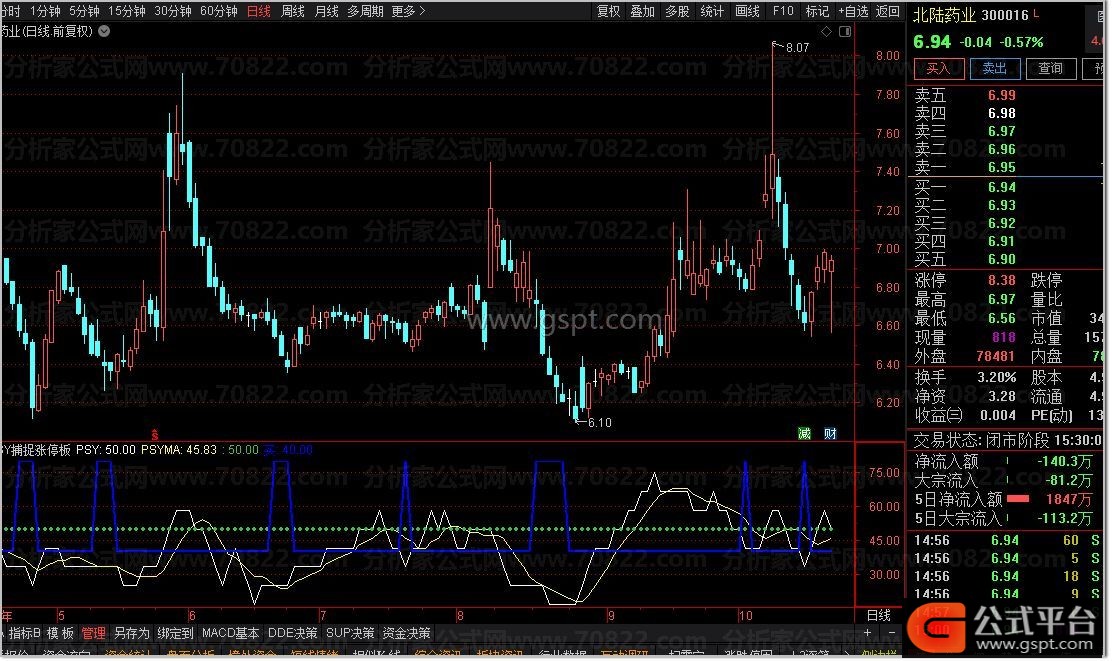Click the 另存为 save-as button
Image resolution: width=1112 pixels, height=661 pixels.
click(132, 633)
